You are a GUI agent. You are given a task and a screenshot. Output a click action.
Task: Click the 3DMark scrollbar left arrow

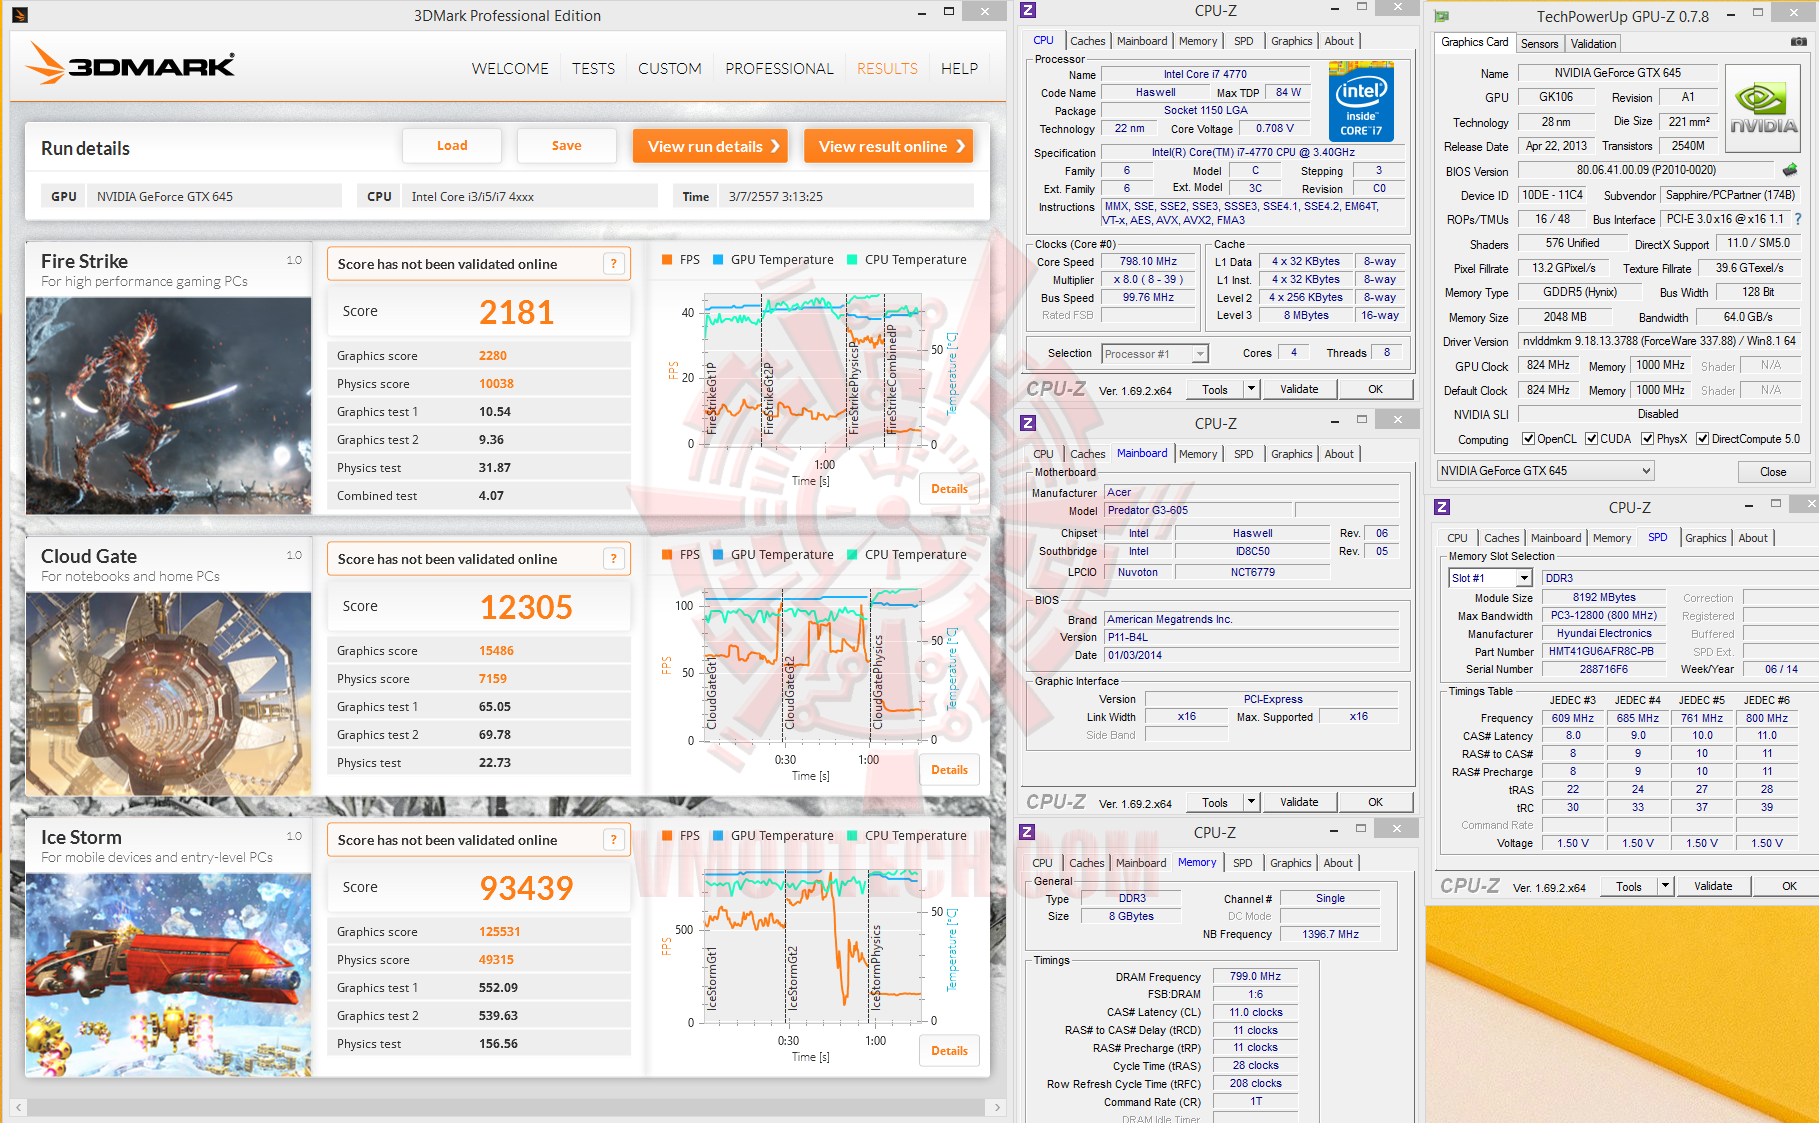[19, 1108]
